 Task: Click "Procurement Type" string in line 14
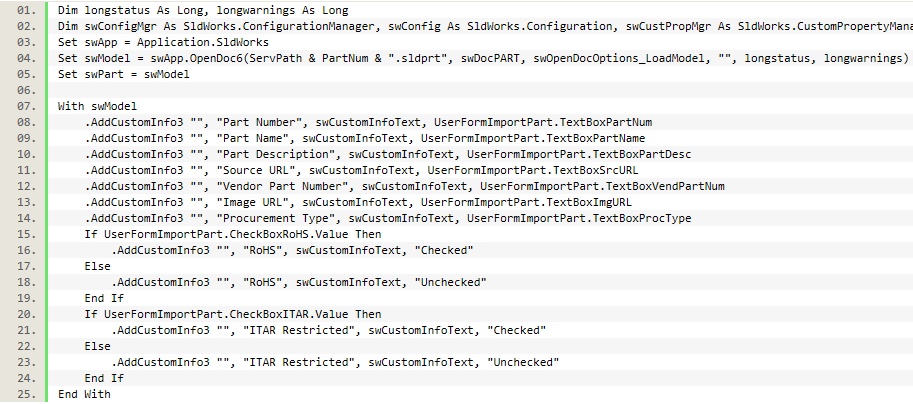tap(278, 218)
